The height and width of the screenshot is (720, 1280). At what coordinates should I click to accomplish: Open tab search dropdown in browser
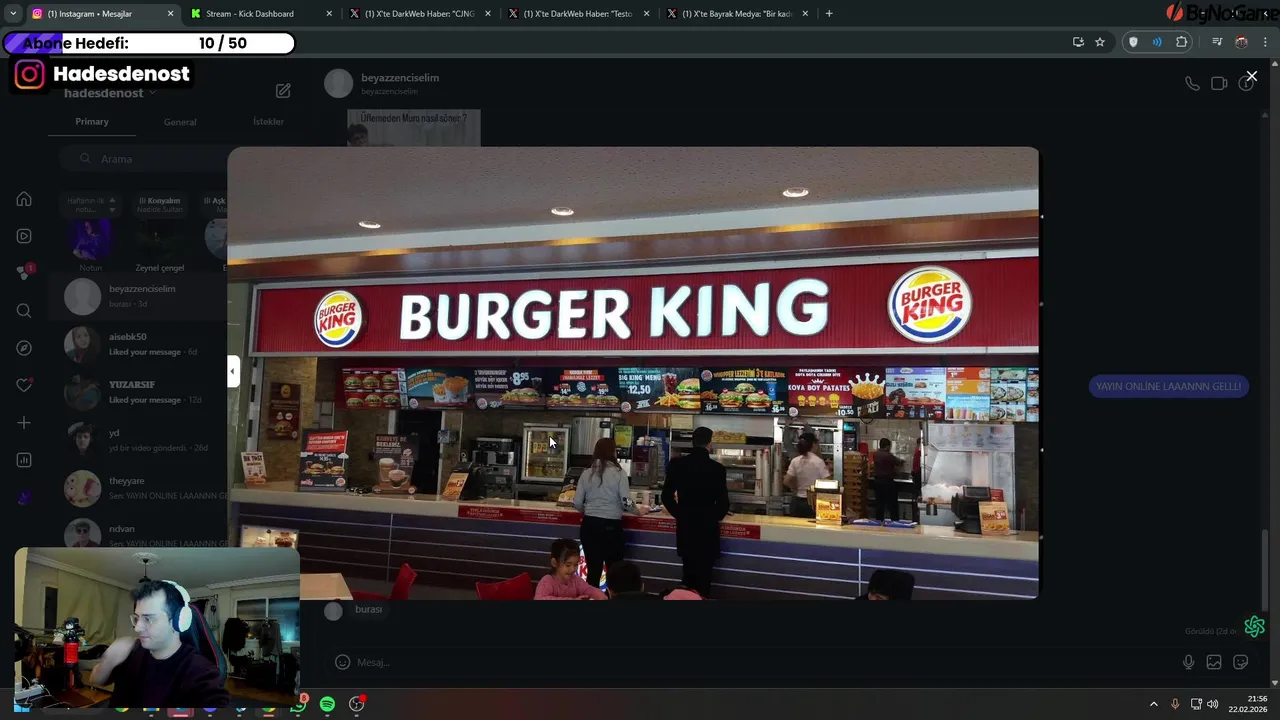[13, 14]
